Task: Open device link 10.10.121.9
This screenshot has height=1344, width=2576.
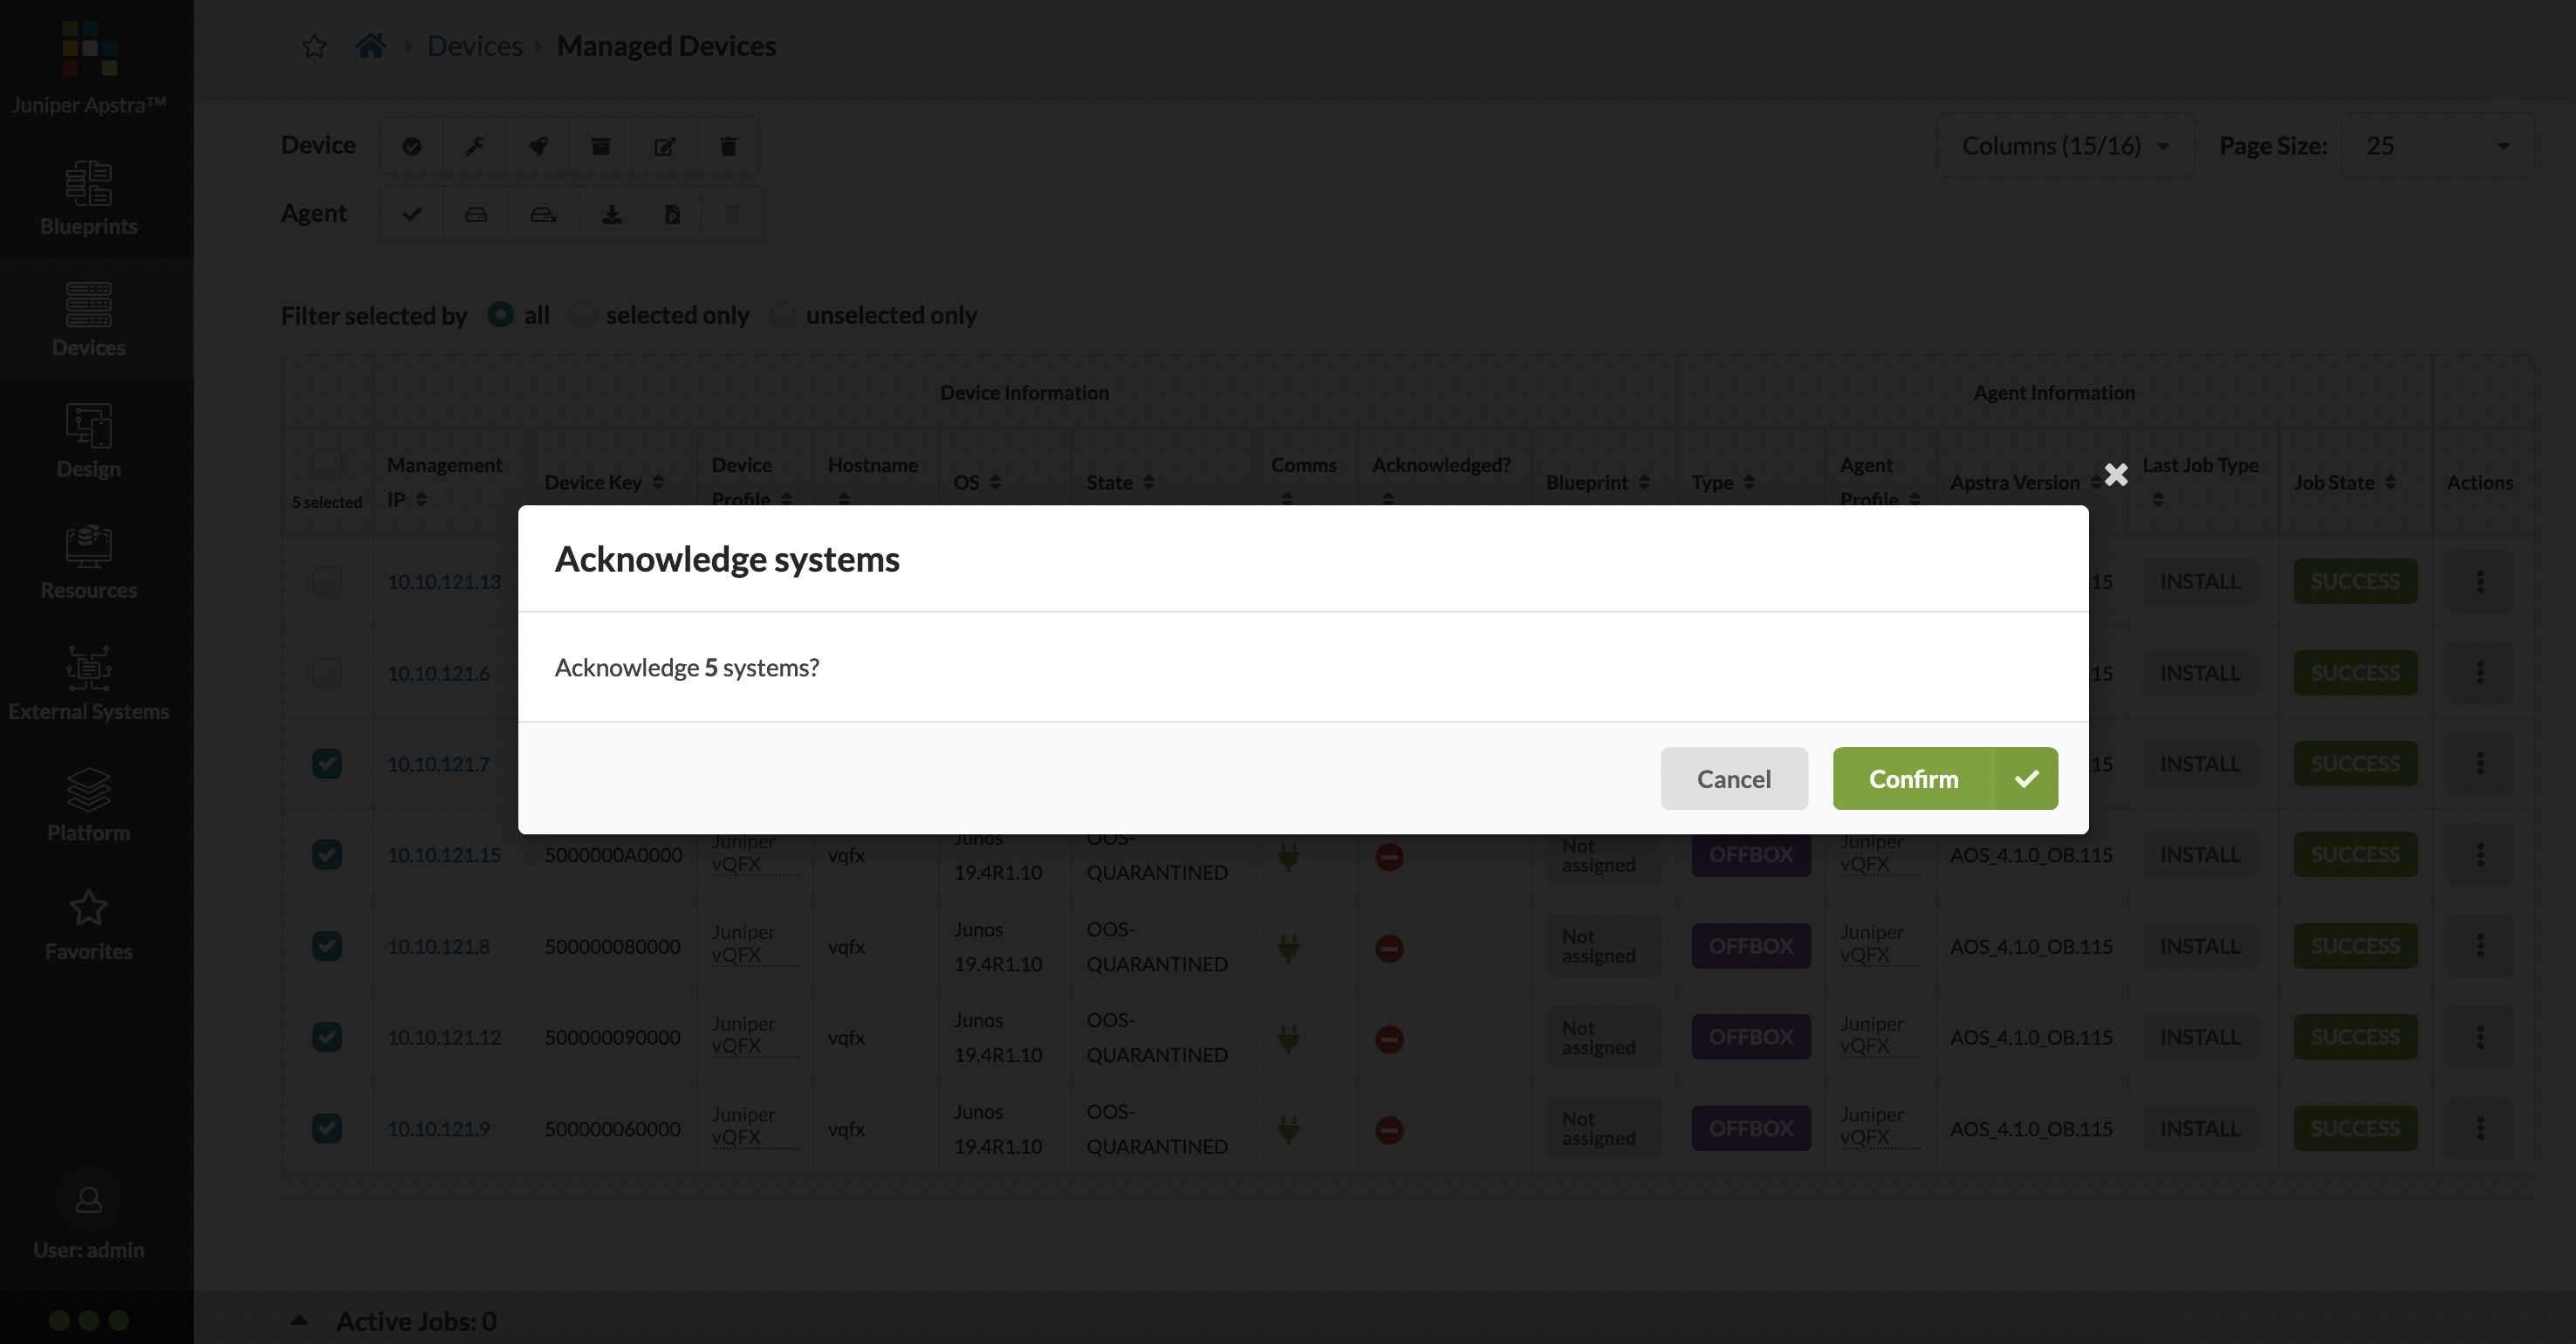Action: (x=438, y=1129)
